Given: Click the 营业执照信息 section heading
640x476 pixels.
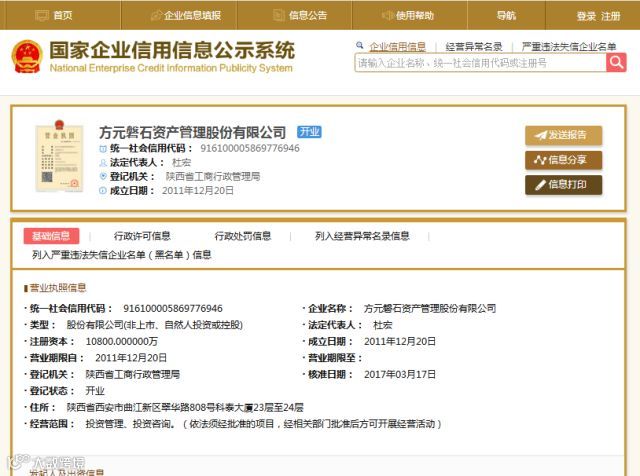Looking at the screenshot, I should [x=58, y=288].
